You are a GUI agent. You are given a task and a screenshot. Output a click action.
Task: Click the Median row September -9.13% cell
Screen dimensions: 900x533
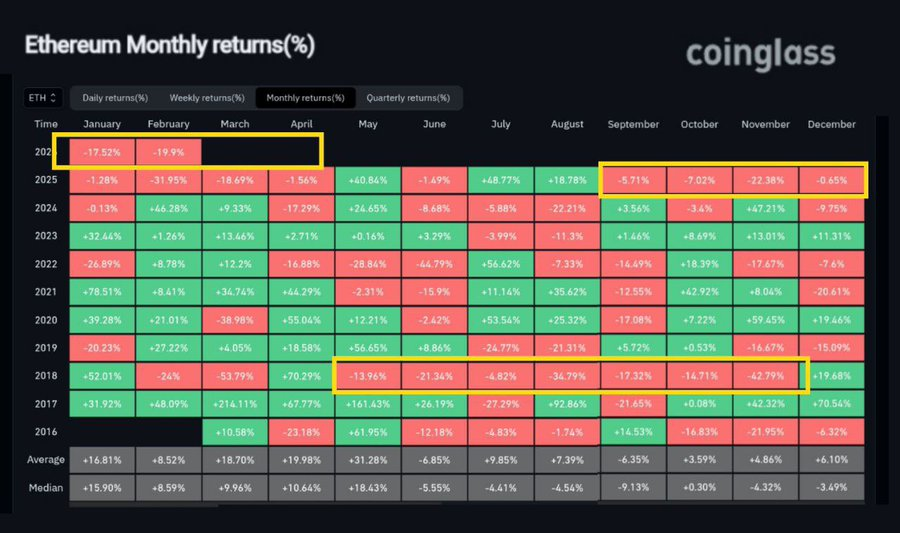coord(633,488)
